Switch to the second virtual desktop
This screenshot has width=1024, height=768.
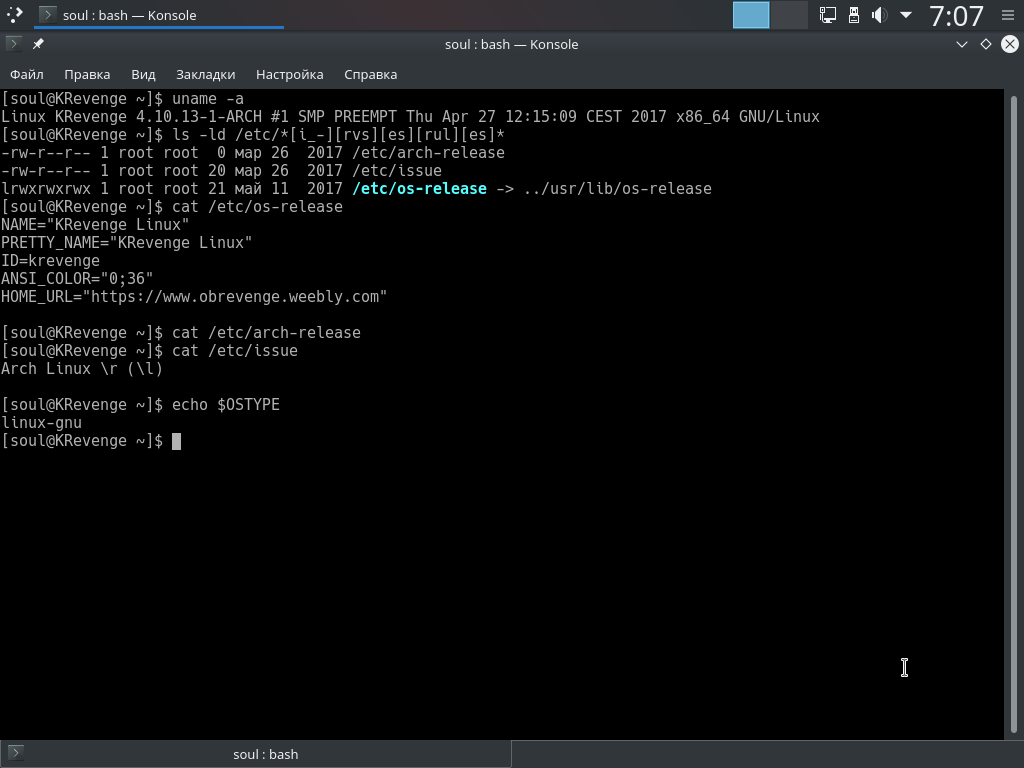pyautogui.click(x=789, y=14)
